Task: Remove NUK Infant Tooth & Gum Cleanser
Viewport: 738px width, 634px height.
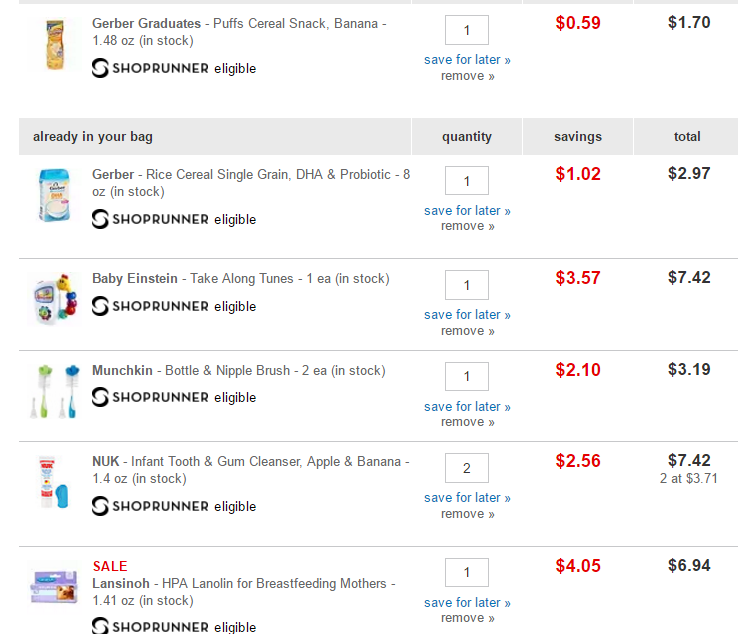Action: (467, 514)
